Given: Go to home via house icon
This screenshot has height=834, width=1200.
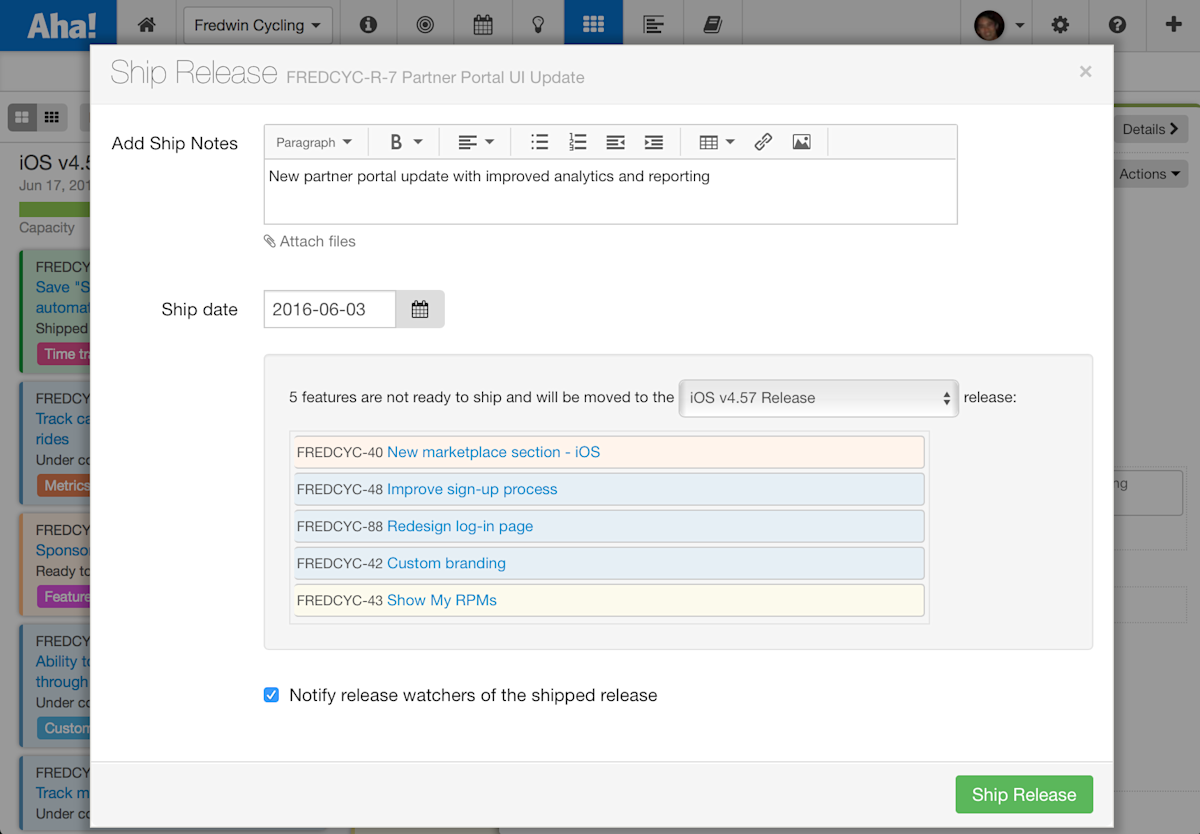Looking at the screenshot, I should click(146, 25).
